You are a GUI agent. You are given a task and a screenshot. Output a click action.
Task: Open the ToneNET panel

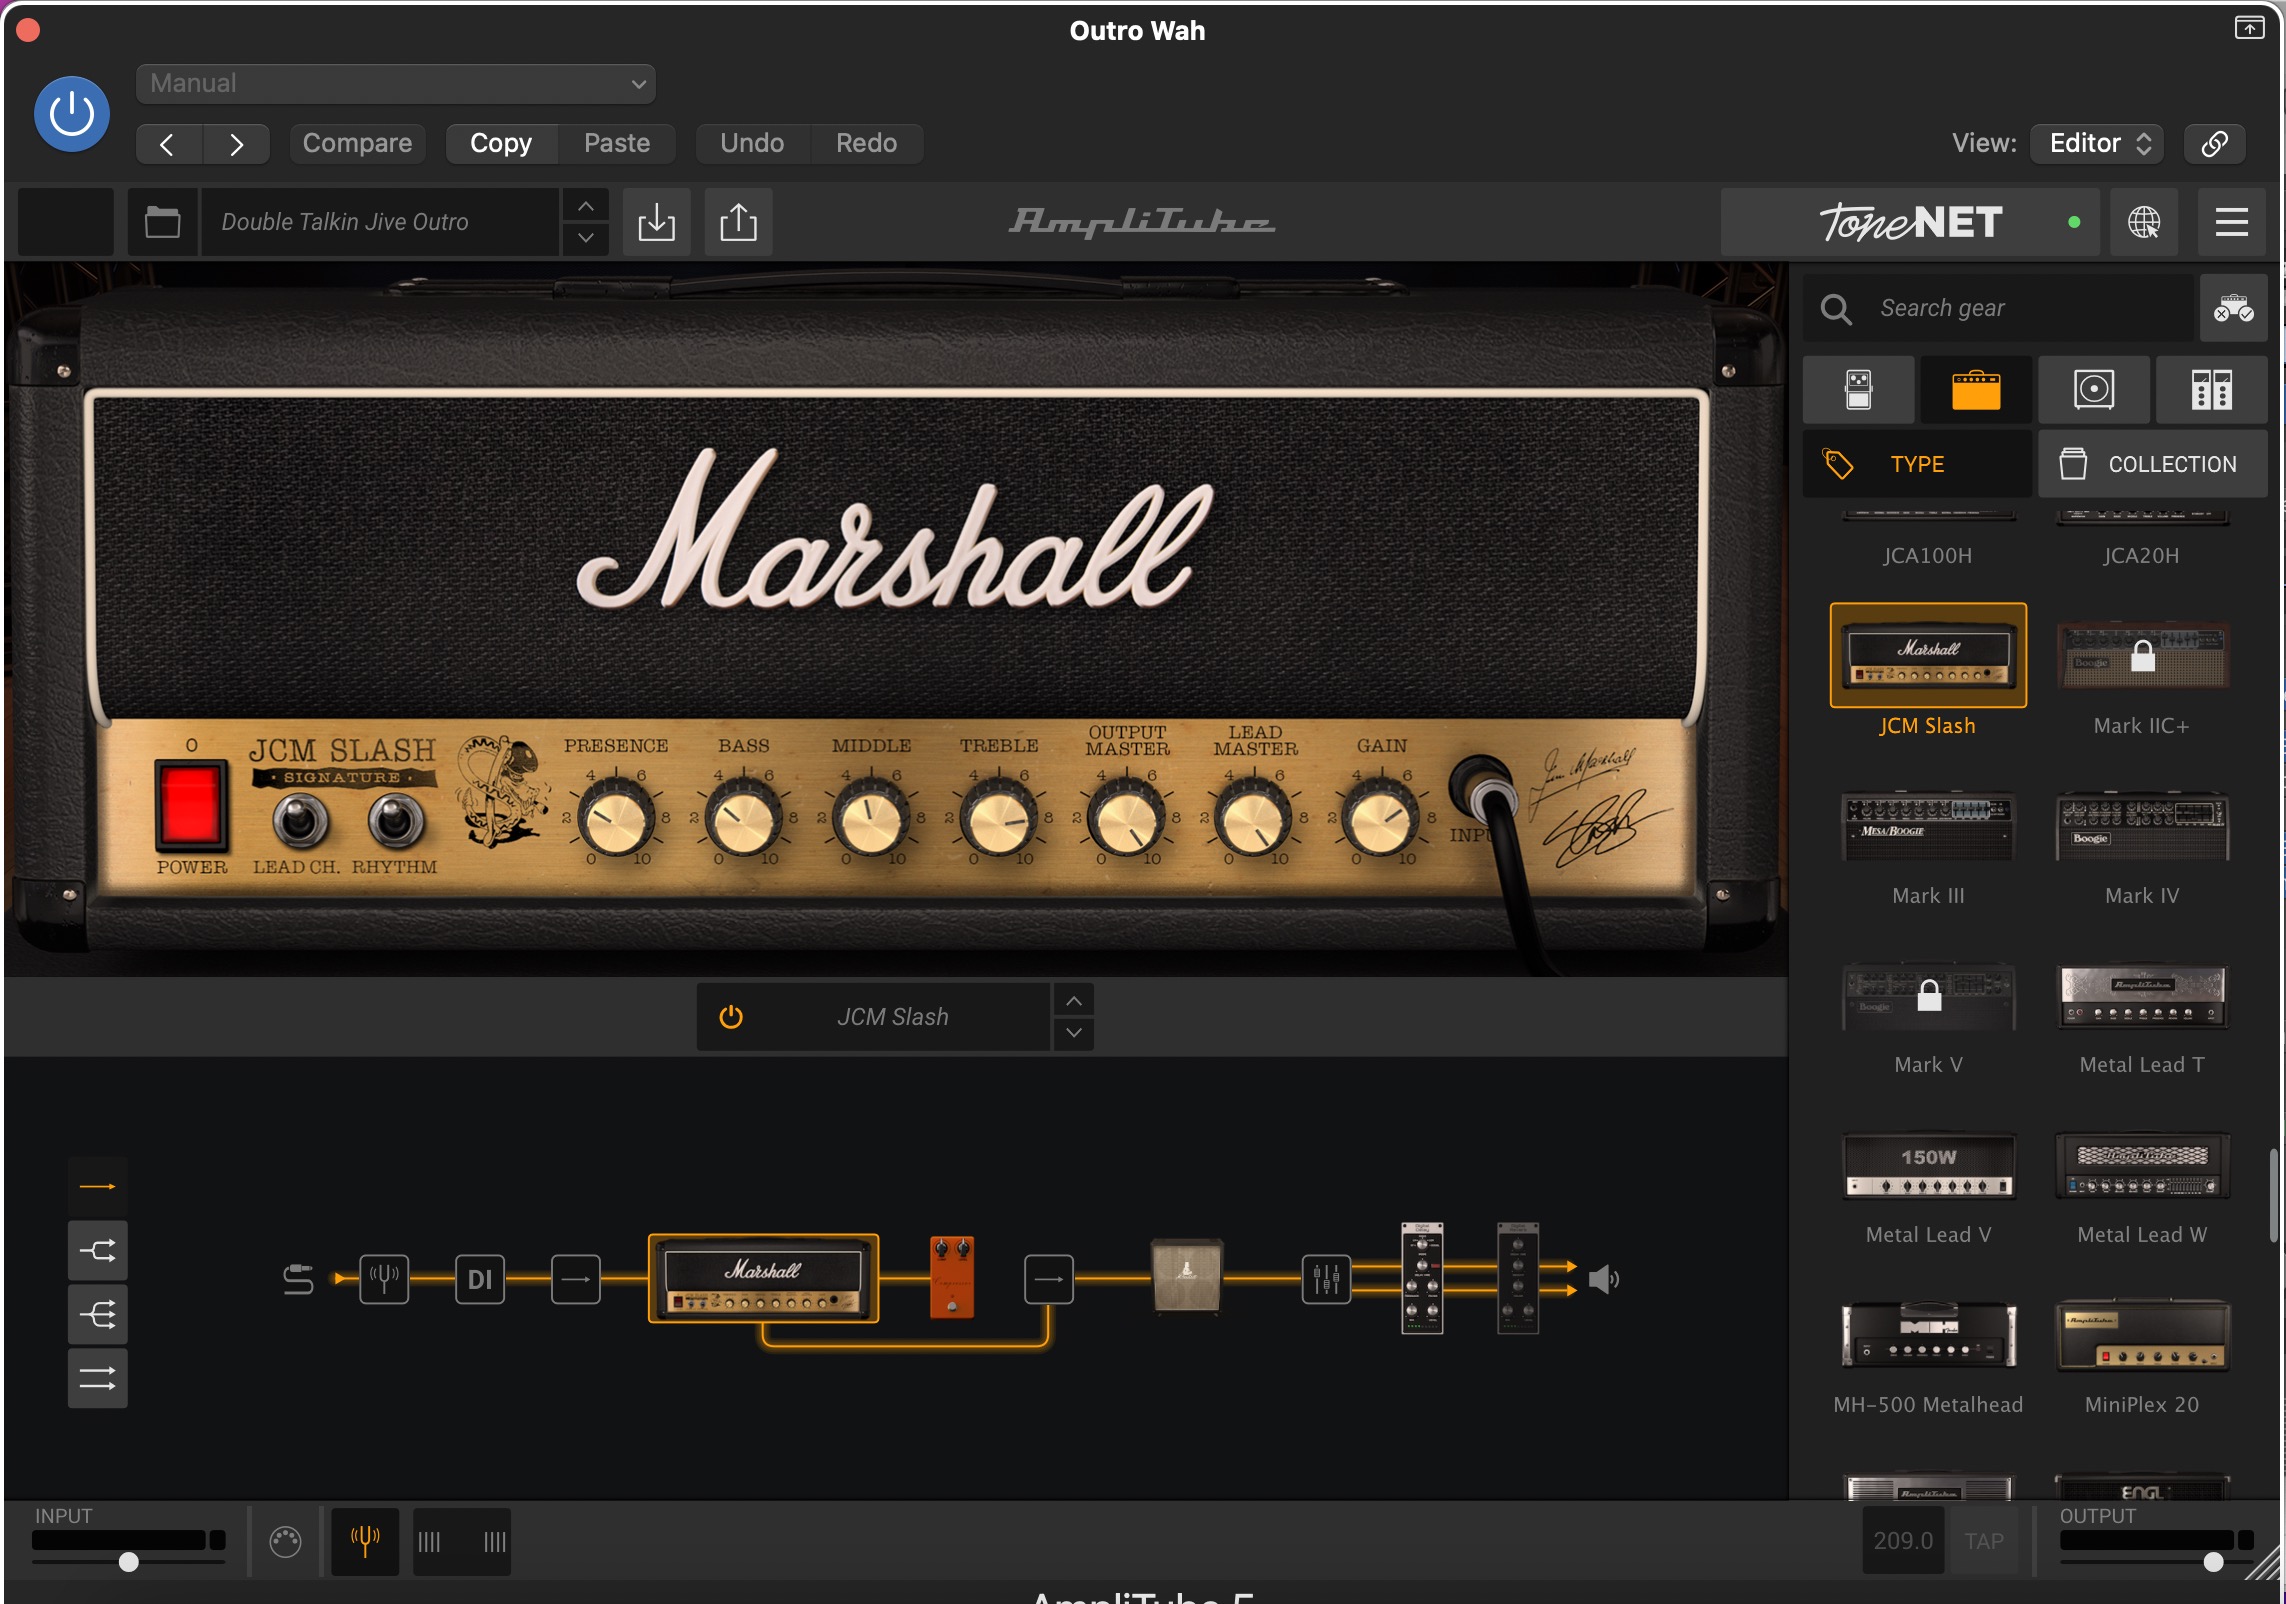[1910, 221]
